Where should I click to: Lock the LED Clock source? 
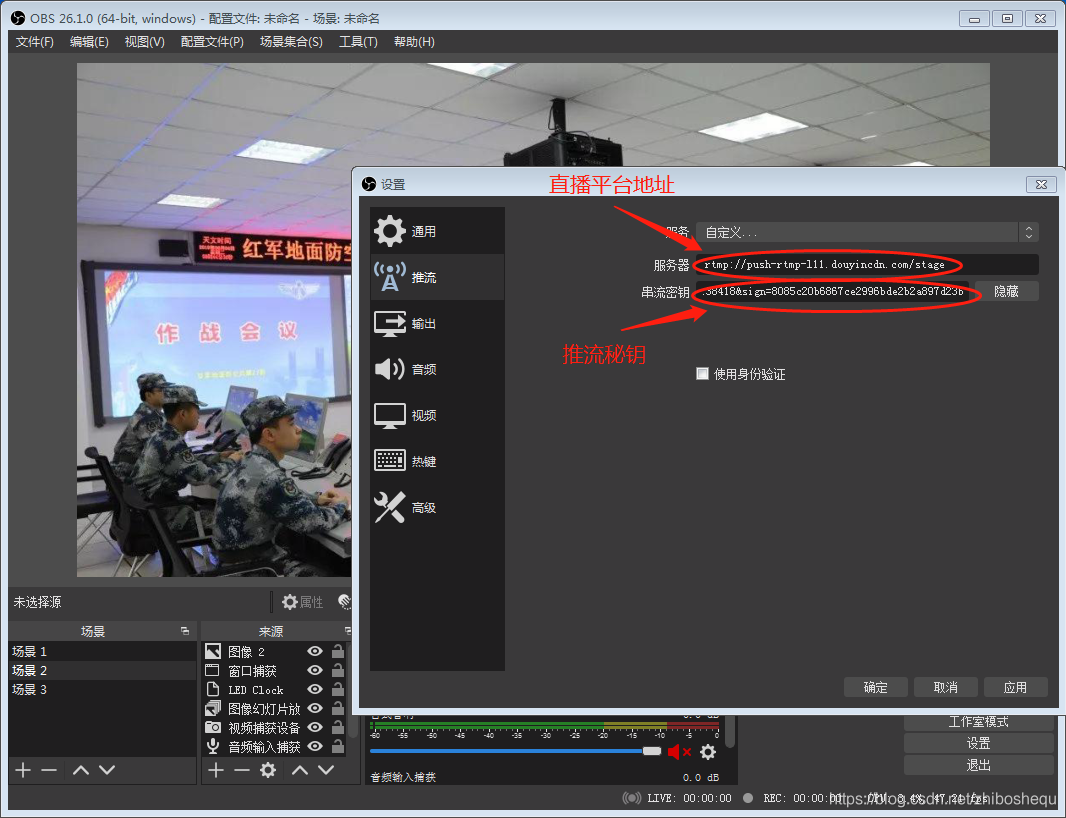point(337,689)
